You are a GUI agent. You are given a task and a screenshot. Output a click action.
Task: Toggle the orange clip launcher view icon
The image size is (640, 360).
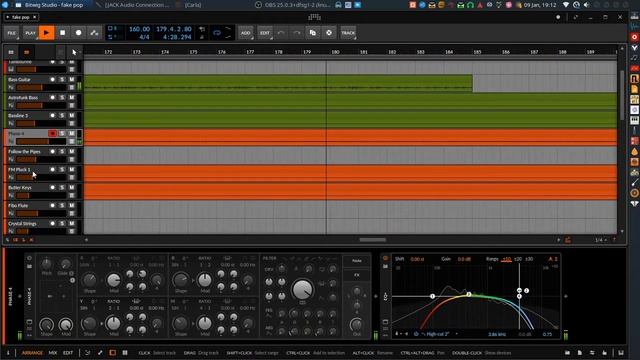[27, 52]
